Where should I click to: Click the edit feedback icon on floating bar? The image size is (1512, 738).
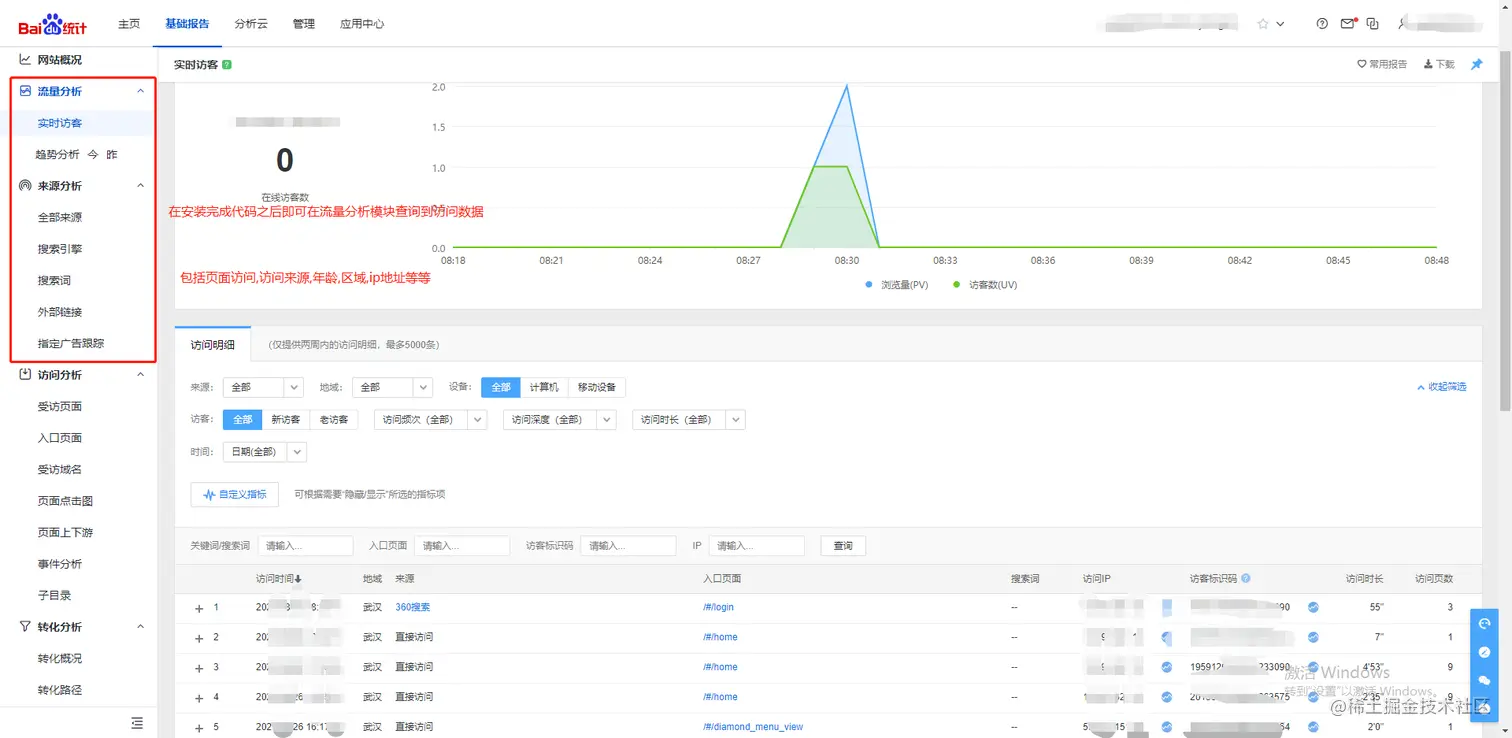pos(1484,652)
